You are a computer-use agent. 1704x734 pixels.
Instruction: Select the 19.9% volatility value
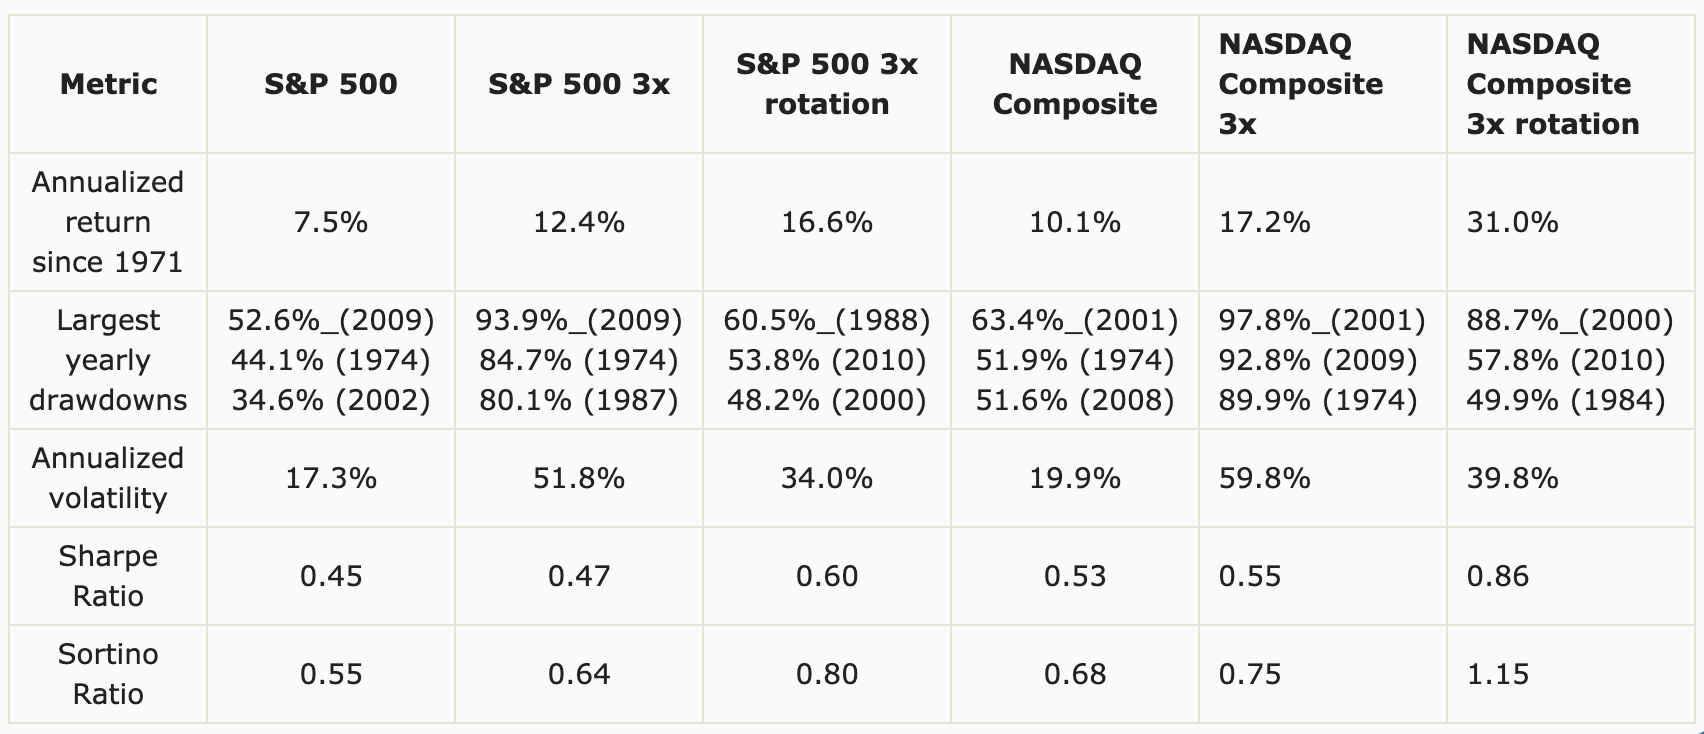pos(1075,478)
